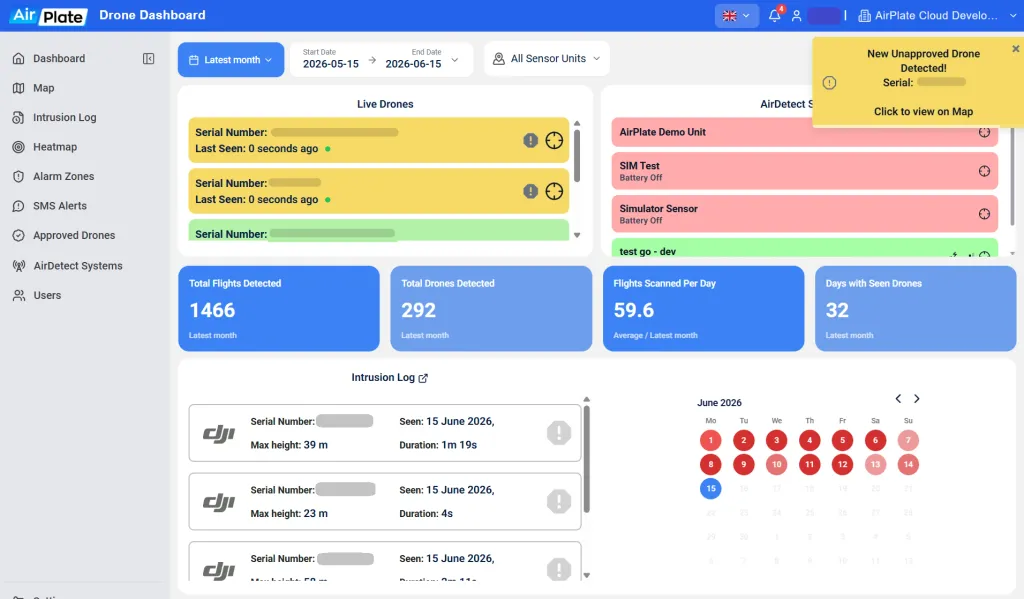Screen dimensions: 1024x599
Task: Expand the AirPlate Cloud organisation dropdown
Action: pyautogui.click(x=937, y=16)
